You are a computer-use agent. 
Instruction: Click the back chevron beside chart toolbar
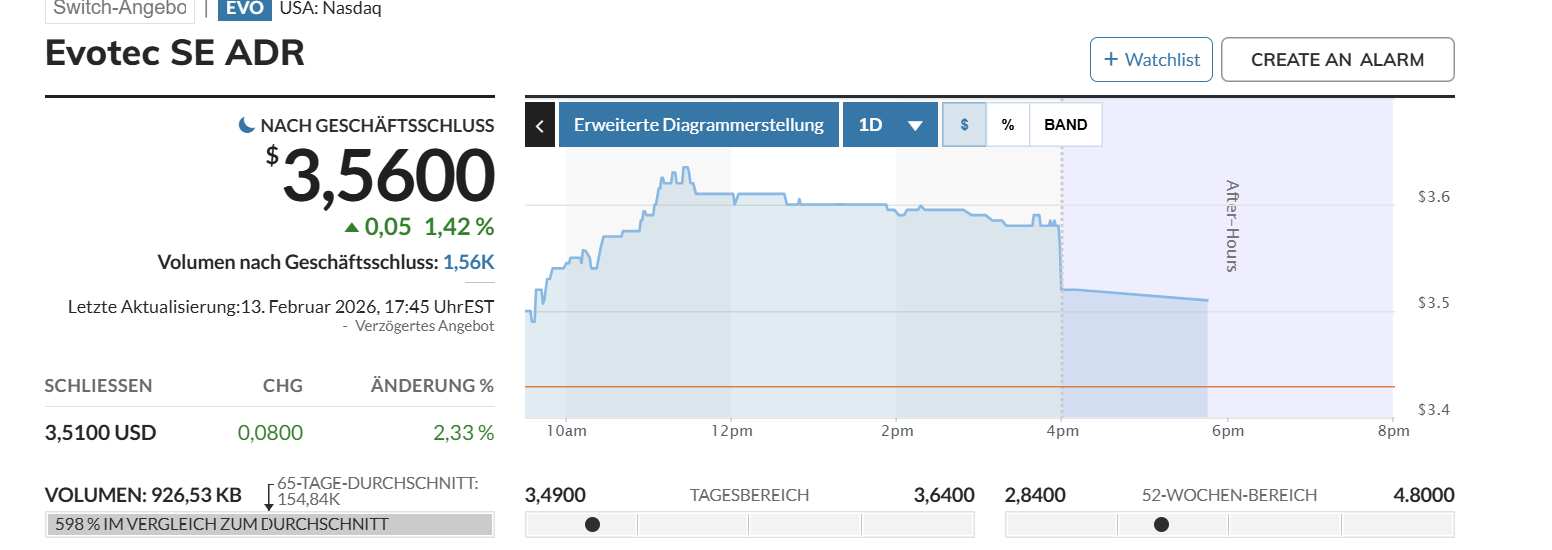[x=539, y=125]
